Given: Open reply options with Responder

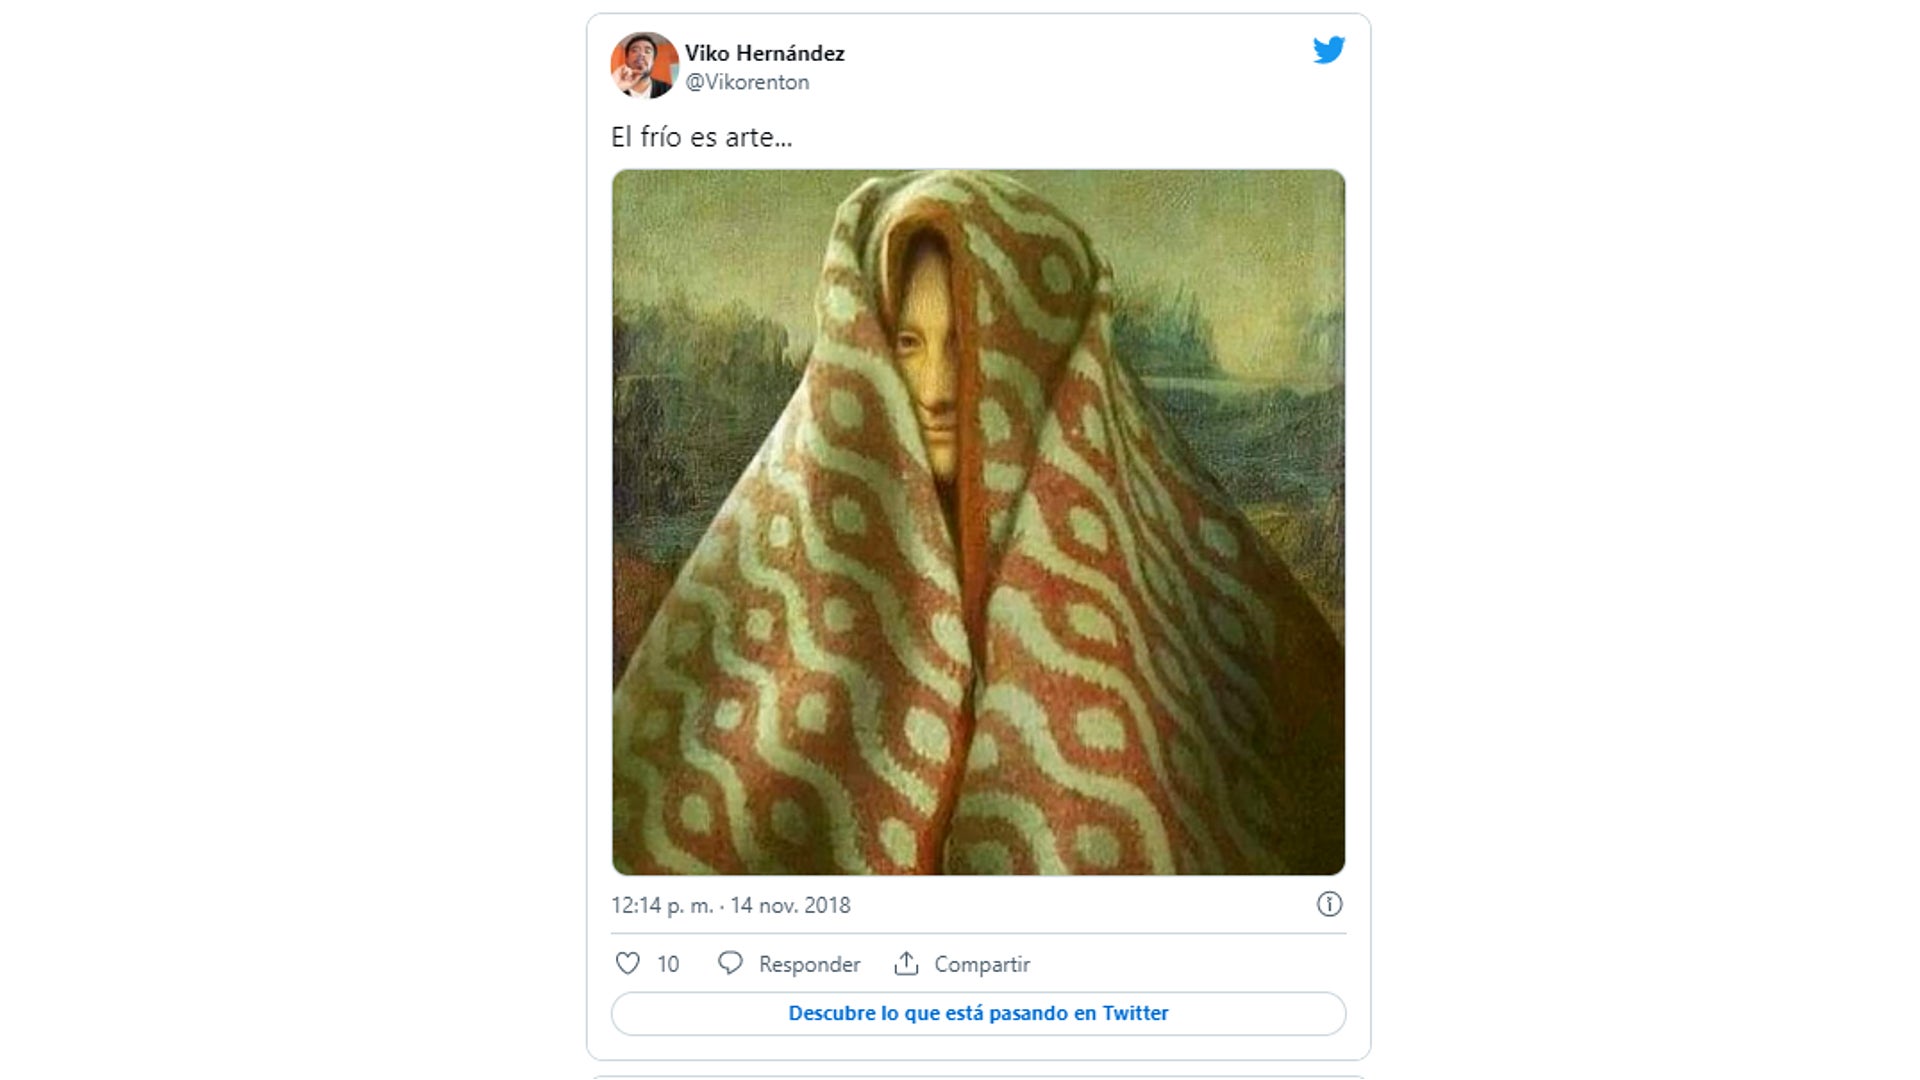Looking at the screenshot, I should click(x=810, y=963).
